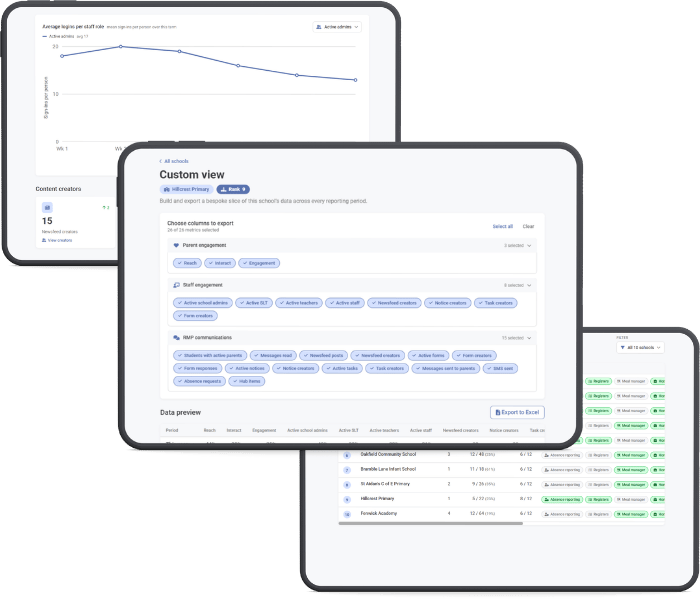Image resolution: width=700 pixels, height=600 pixels.
Task: Toggle the Hub items chip
Action: (x=246, y=382)
